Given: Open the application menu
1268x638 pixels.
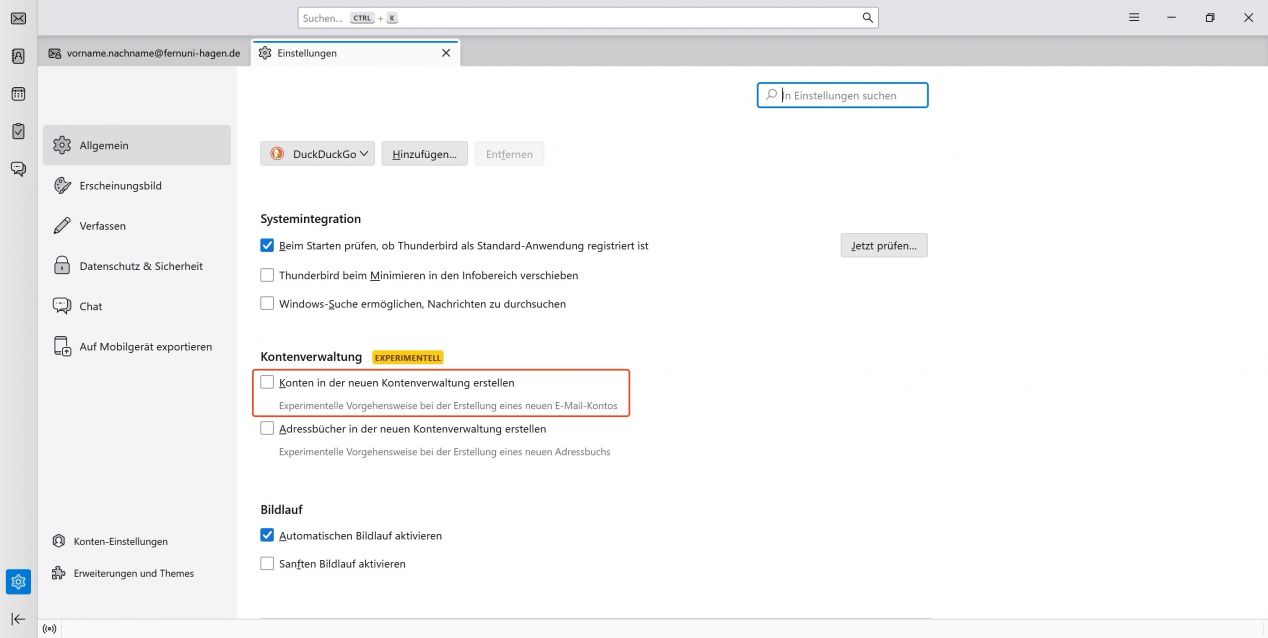Looking at the screenshot, I should click(1133, 17).
